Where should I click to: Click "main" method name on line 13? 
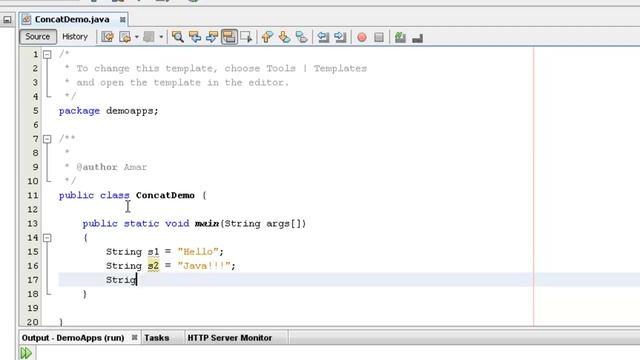[207, 223]
